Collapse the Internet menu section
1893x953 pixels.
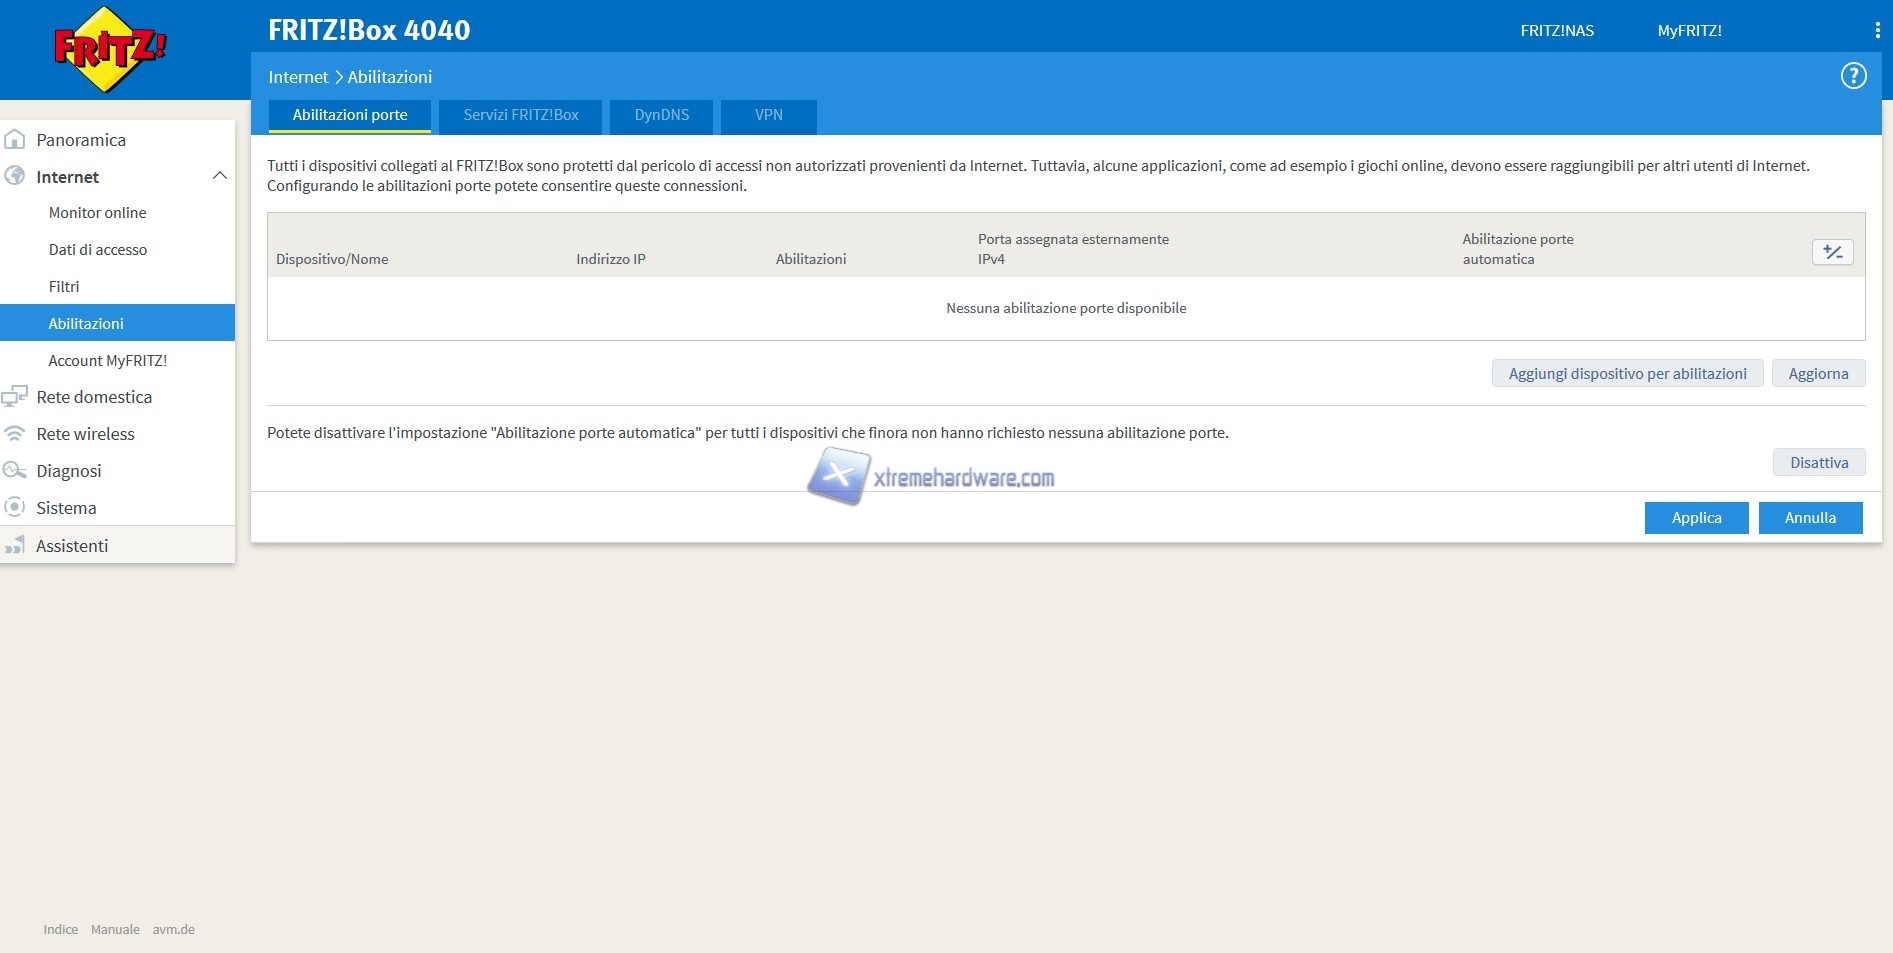220,177
